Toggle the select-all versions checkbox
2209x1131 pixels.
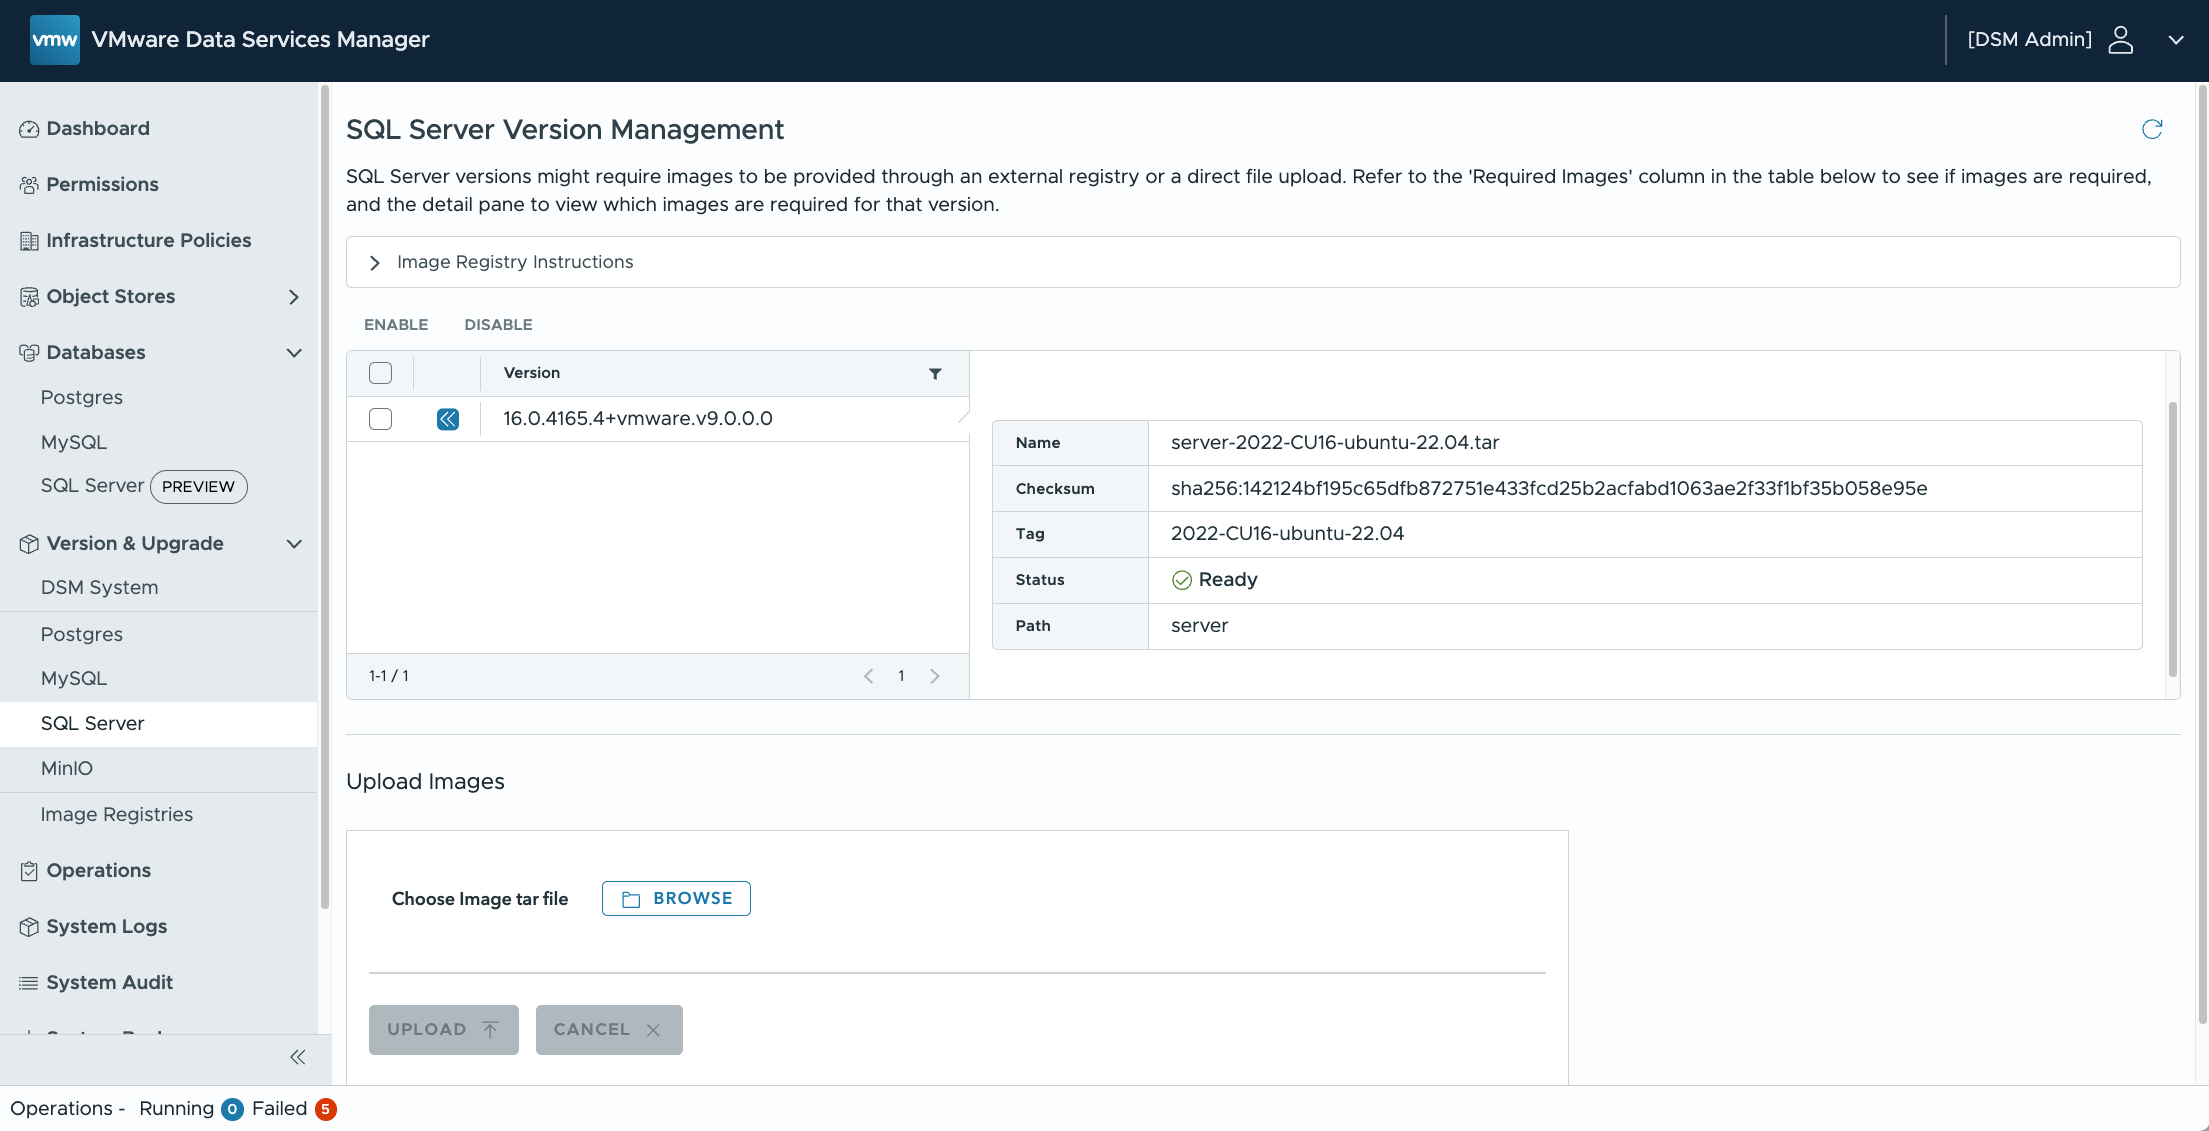pos(380,373)
